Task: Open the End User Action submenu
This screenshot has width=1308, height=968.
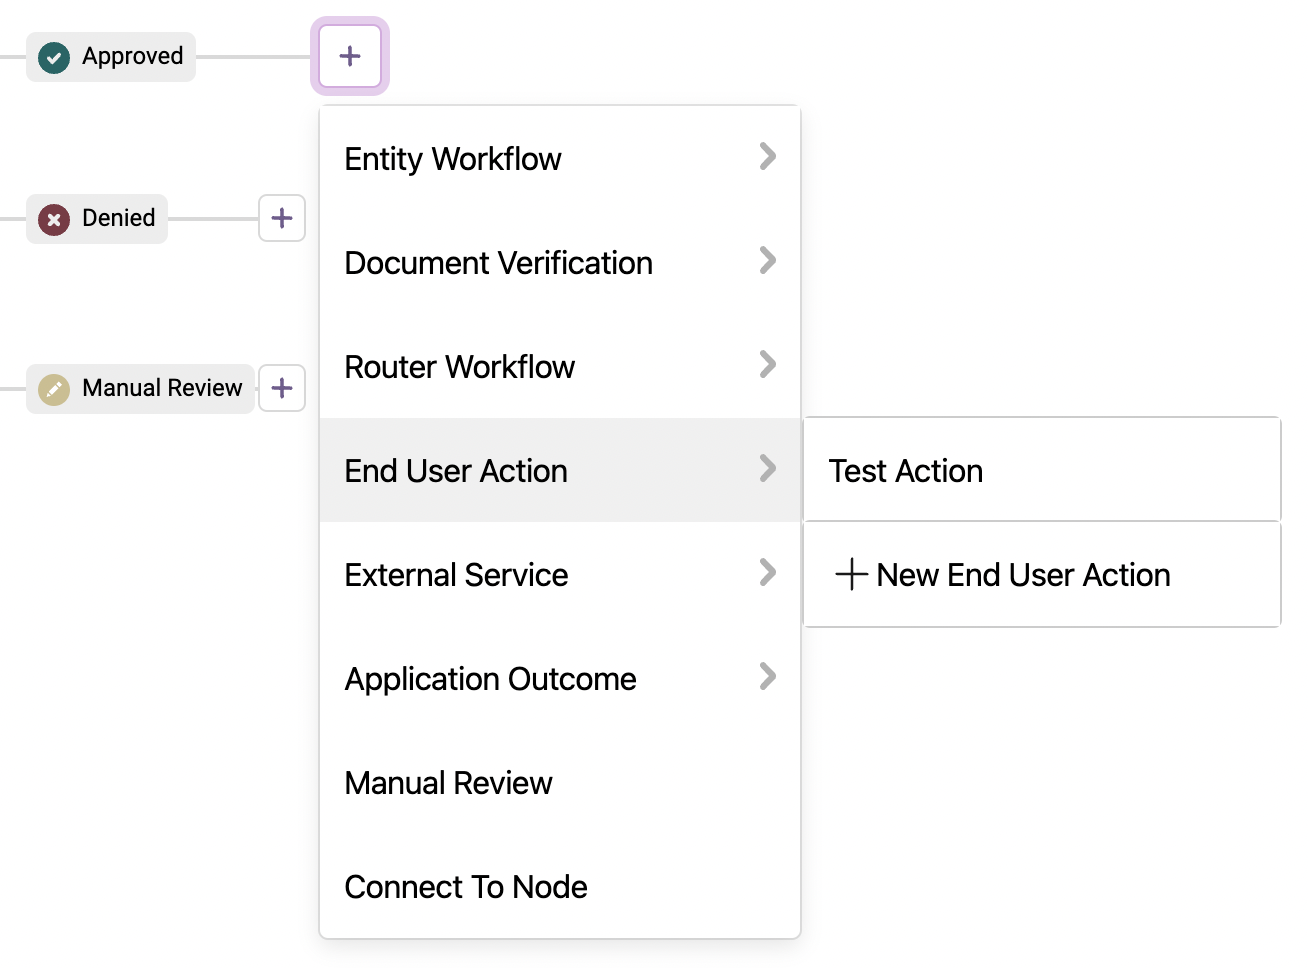Action: (x=560, y=470)
